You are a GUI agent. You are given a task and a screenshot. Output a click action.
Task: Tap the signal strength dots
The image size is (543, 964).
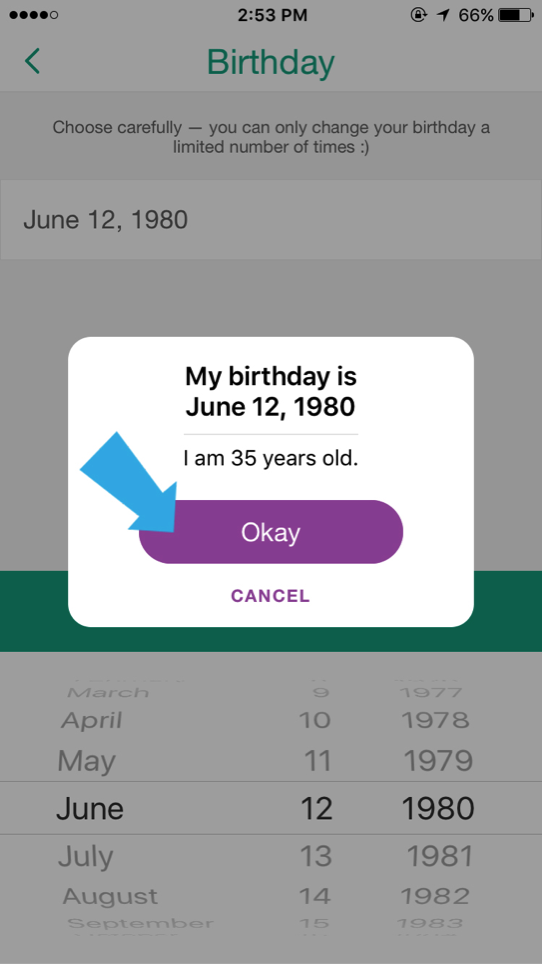pos(34,15)
